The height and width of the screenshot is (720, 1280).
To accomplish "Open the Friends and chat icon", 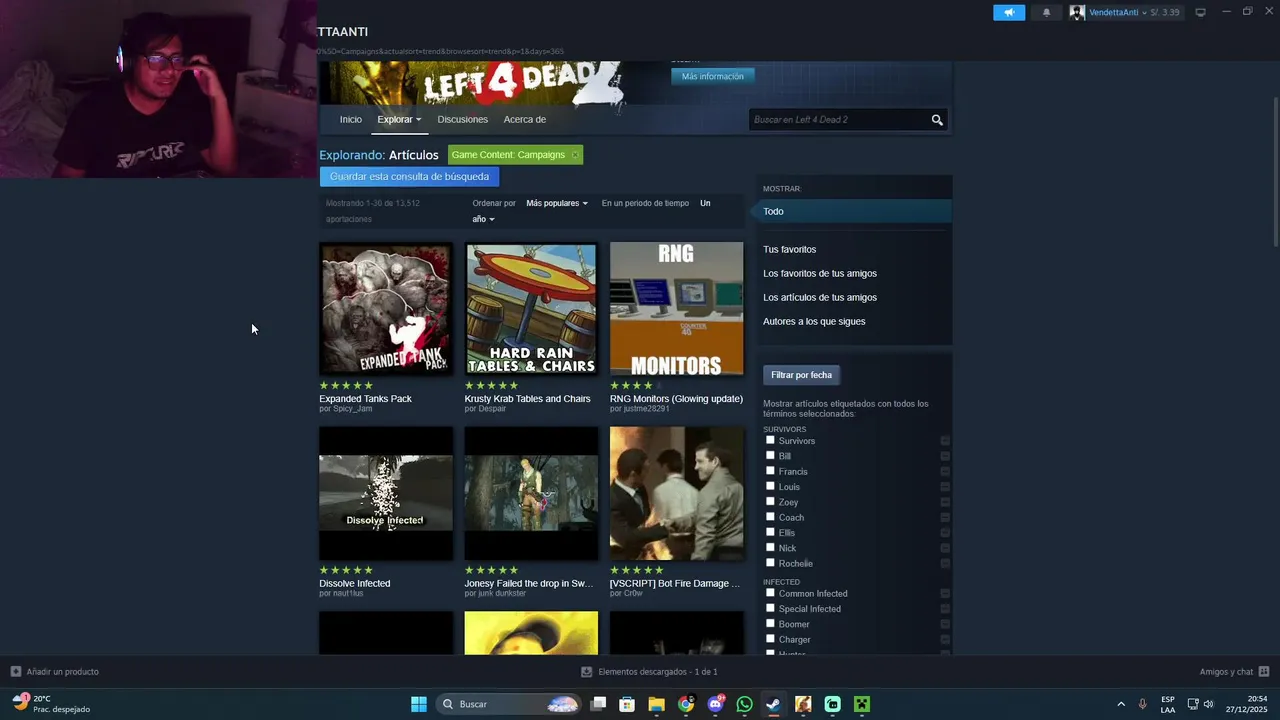I will coord(1264,672).
